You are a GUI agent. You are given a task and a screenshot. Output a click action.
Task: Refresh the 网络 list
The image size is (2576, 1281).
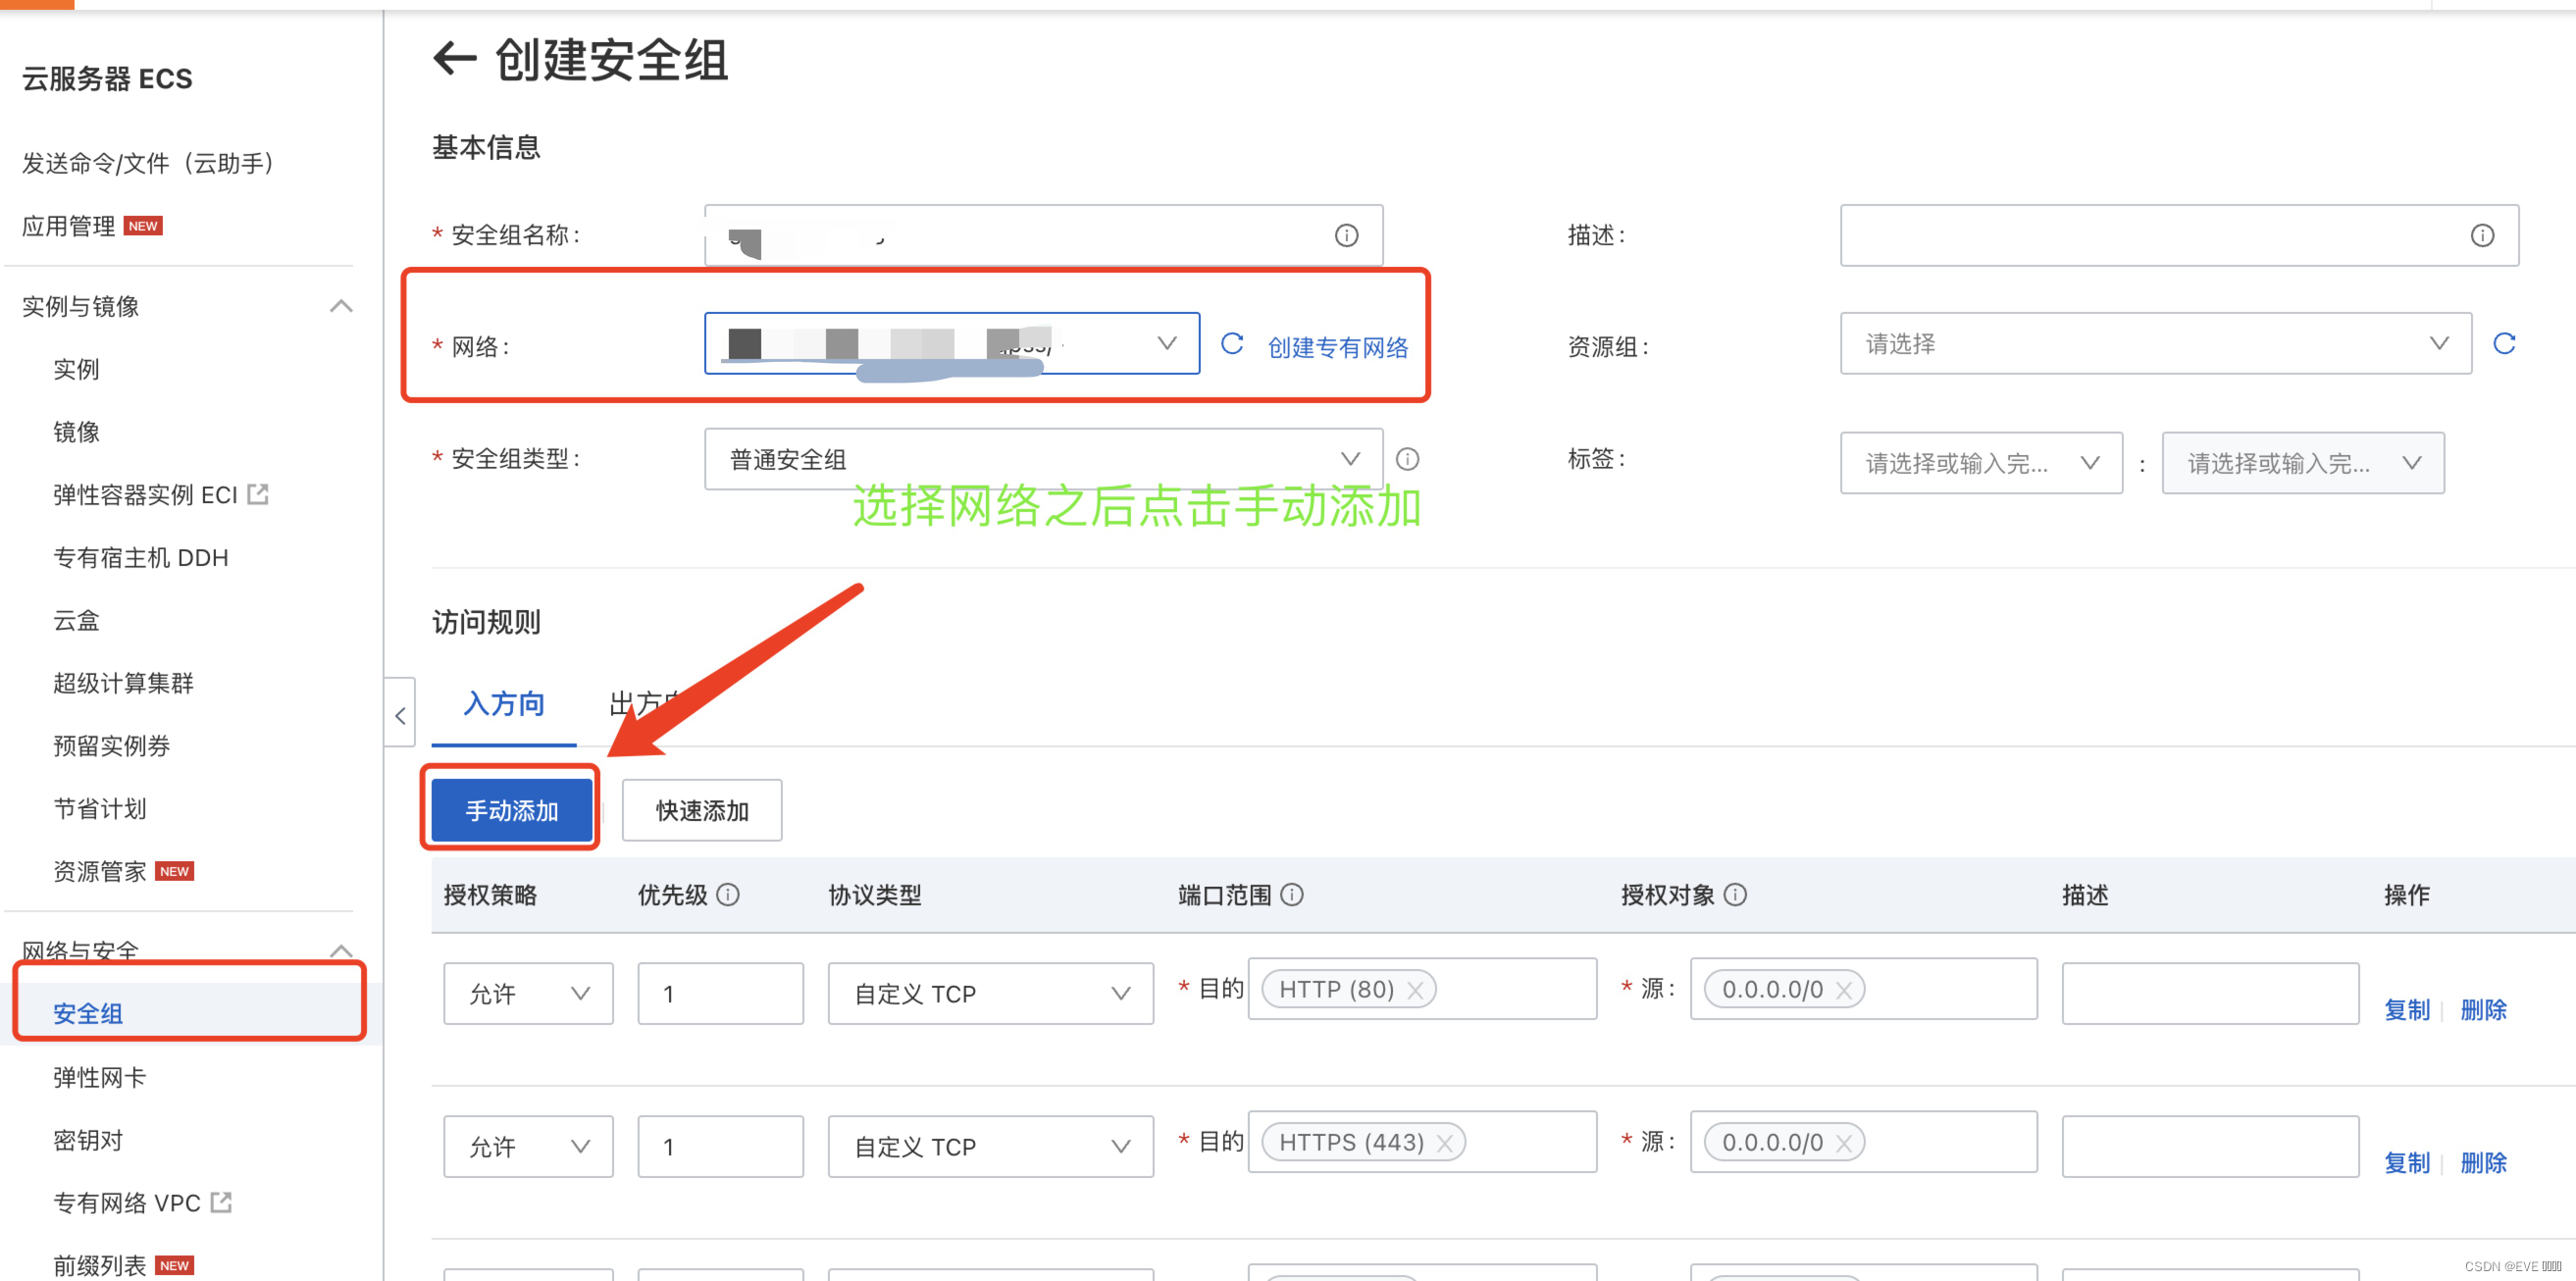click(x=1232, y=344)
